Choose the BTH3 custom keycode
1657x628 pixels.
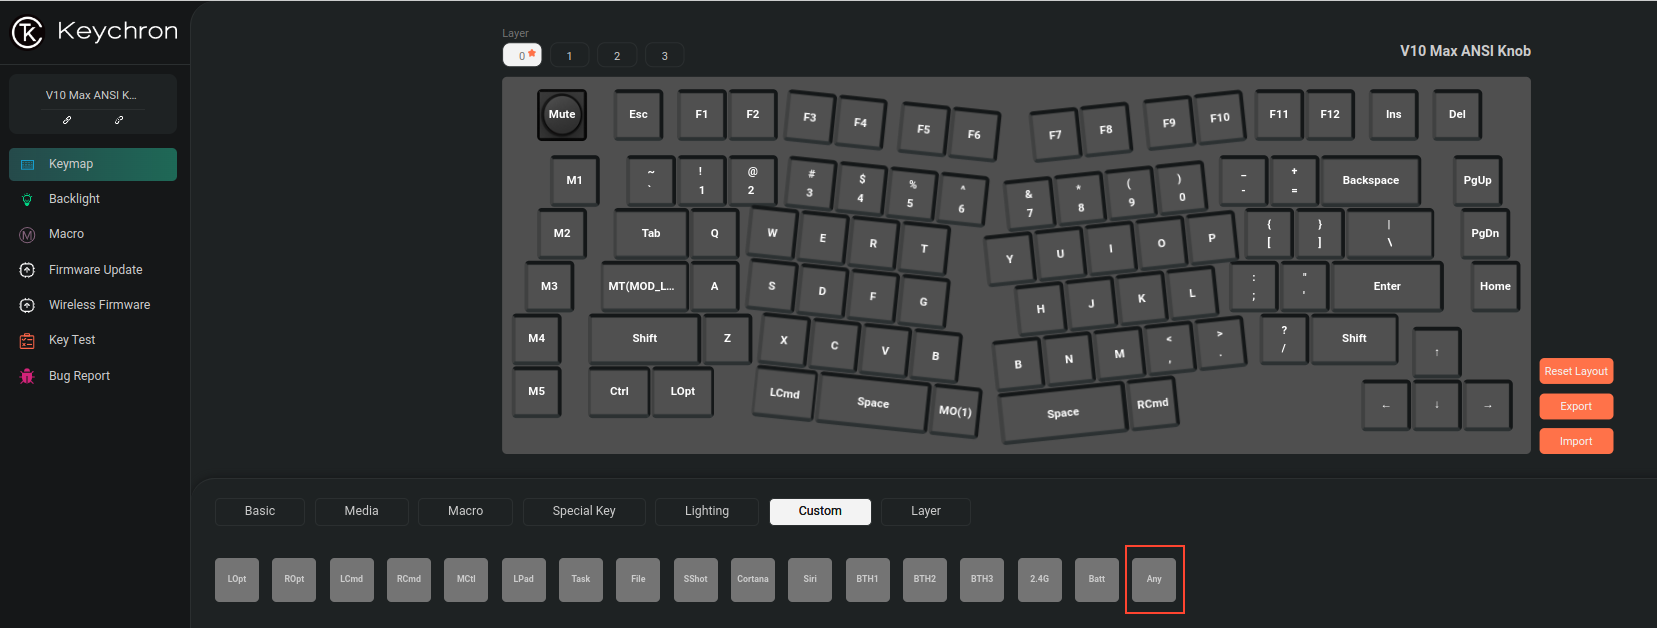pyautogui.click(x=982, y=579)
